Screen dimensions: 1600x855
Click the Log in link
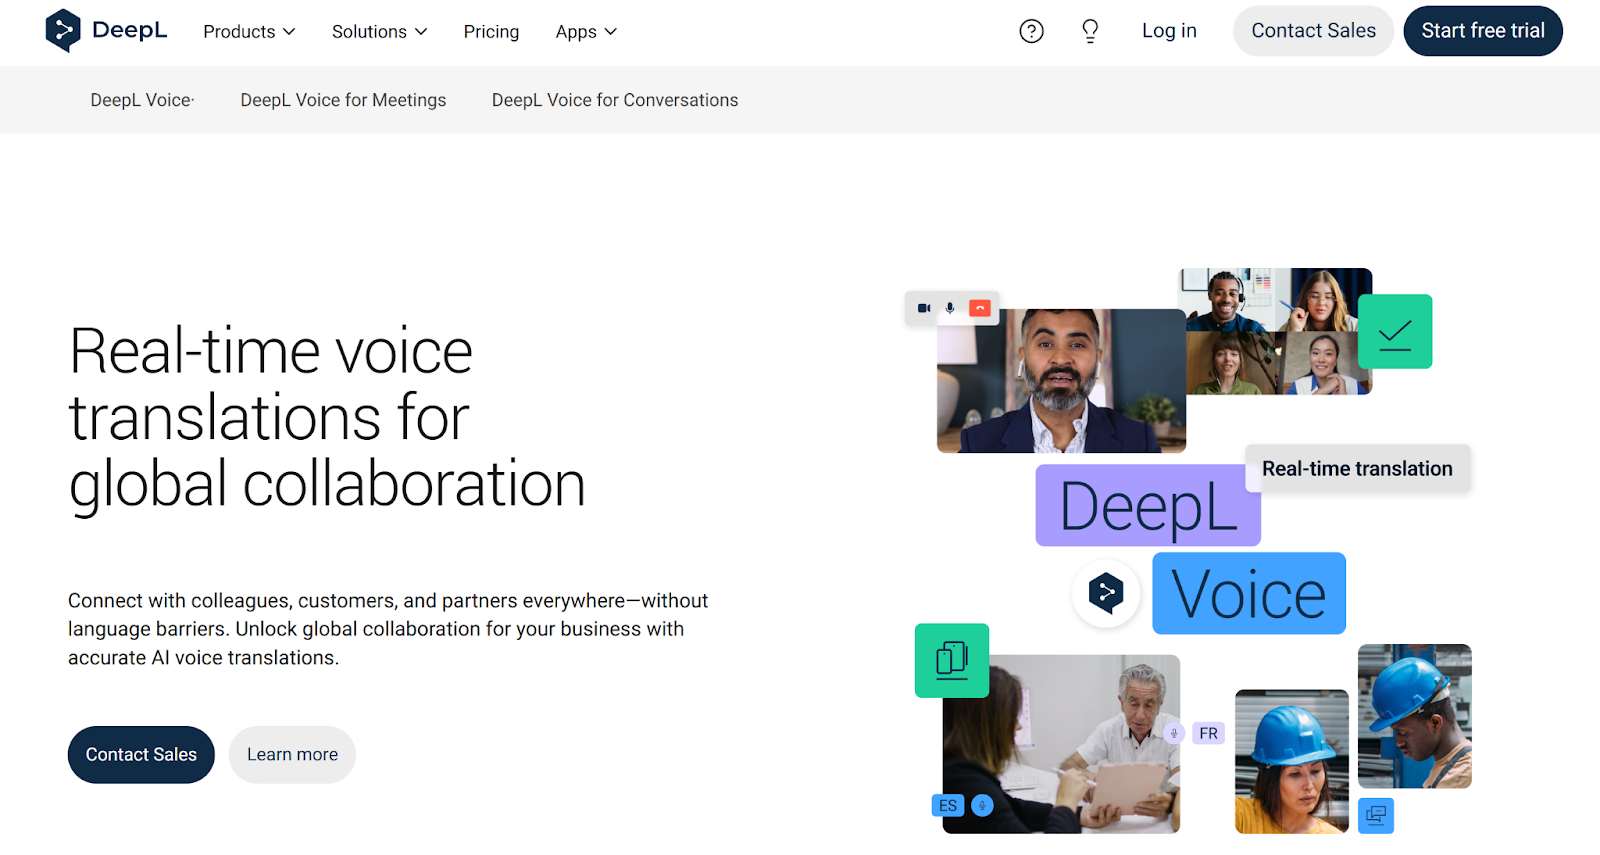pyautogui.click(x=1169, y=31)
